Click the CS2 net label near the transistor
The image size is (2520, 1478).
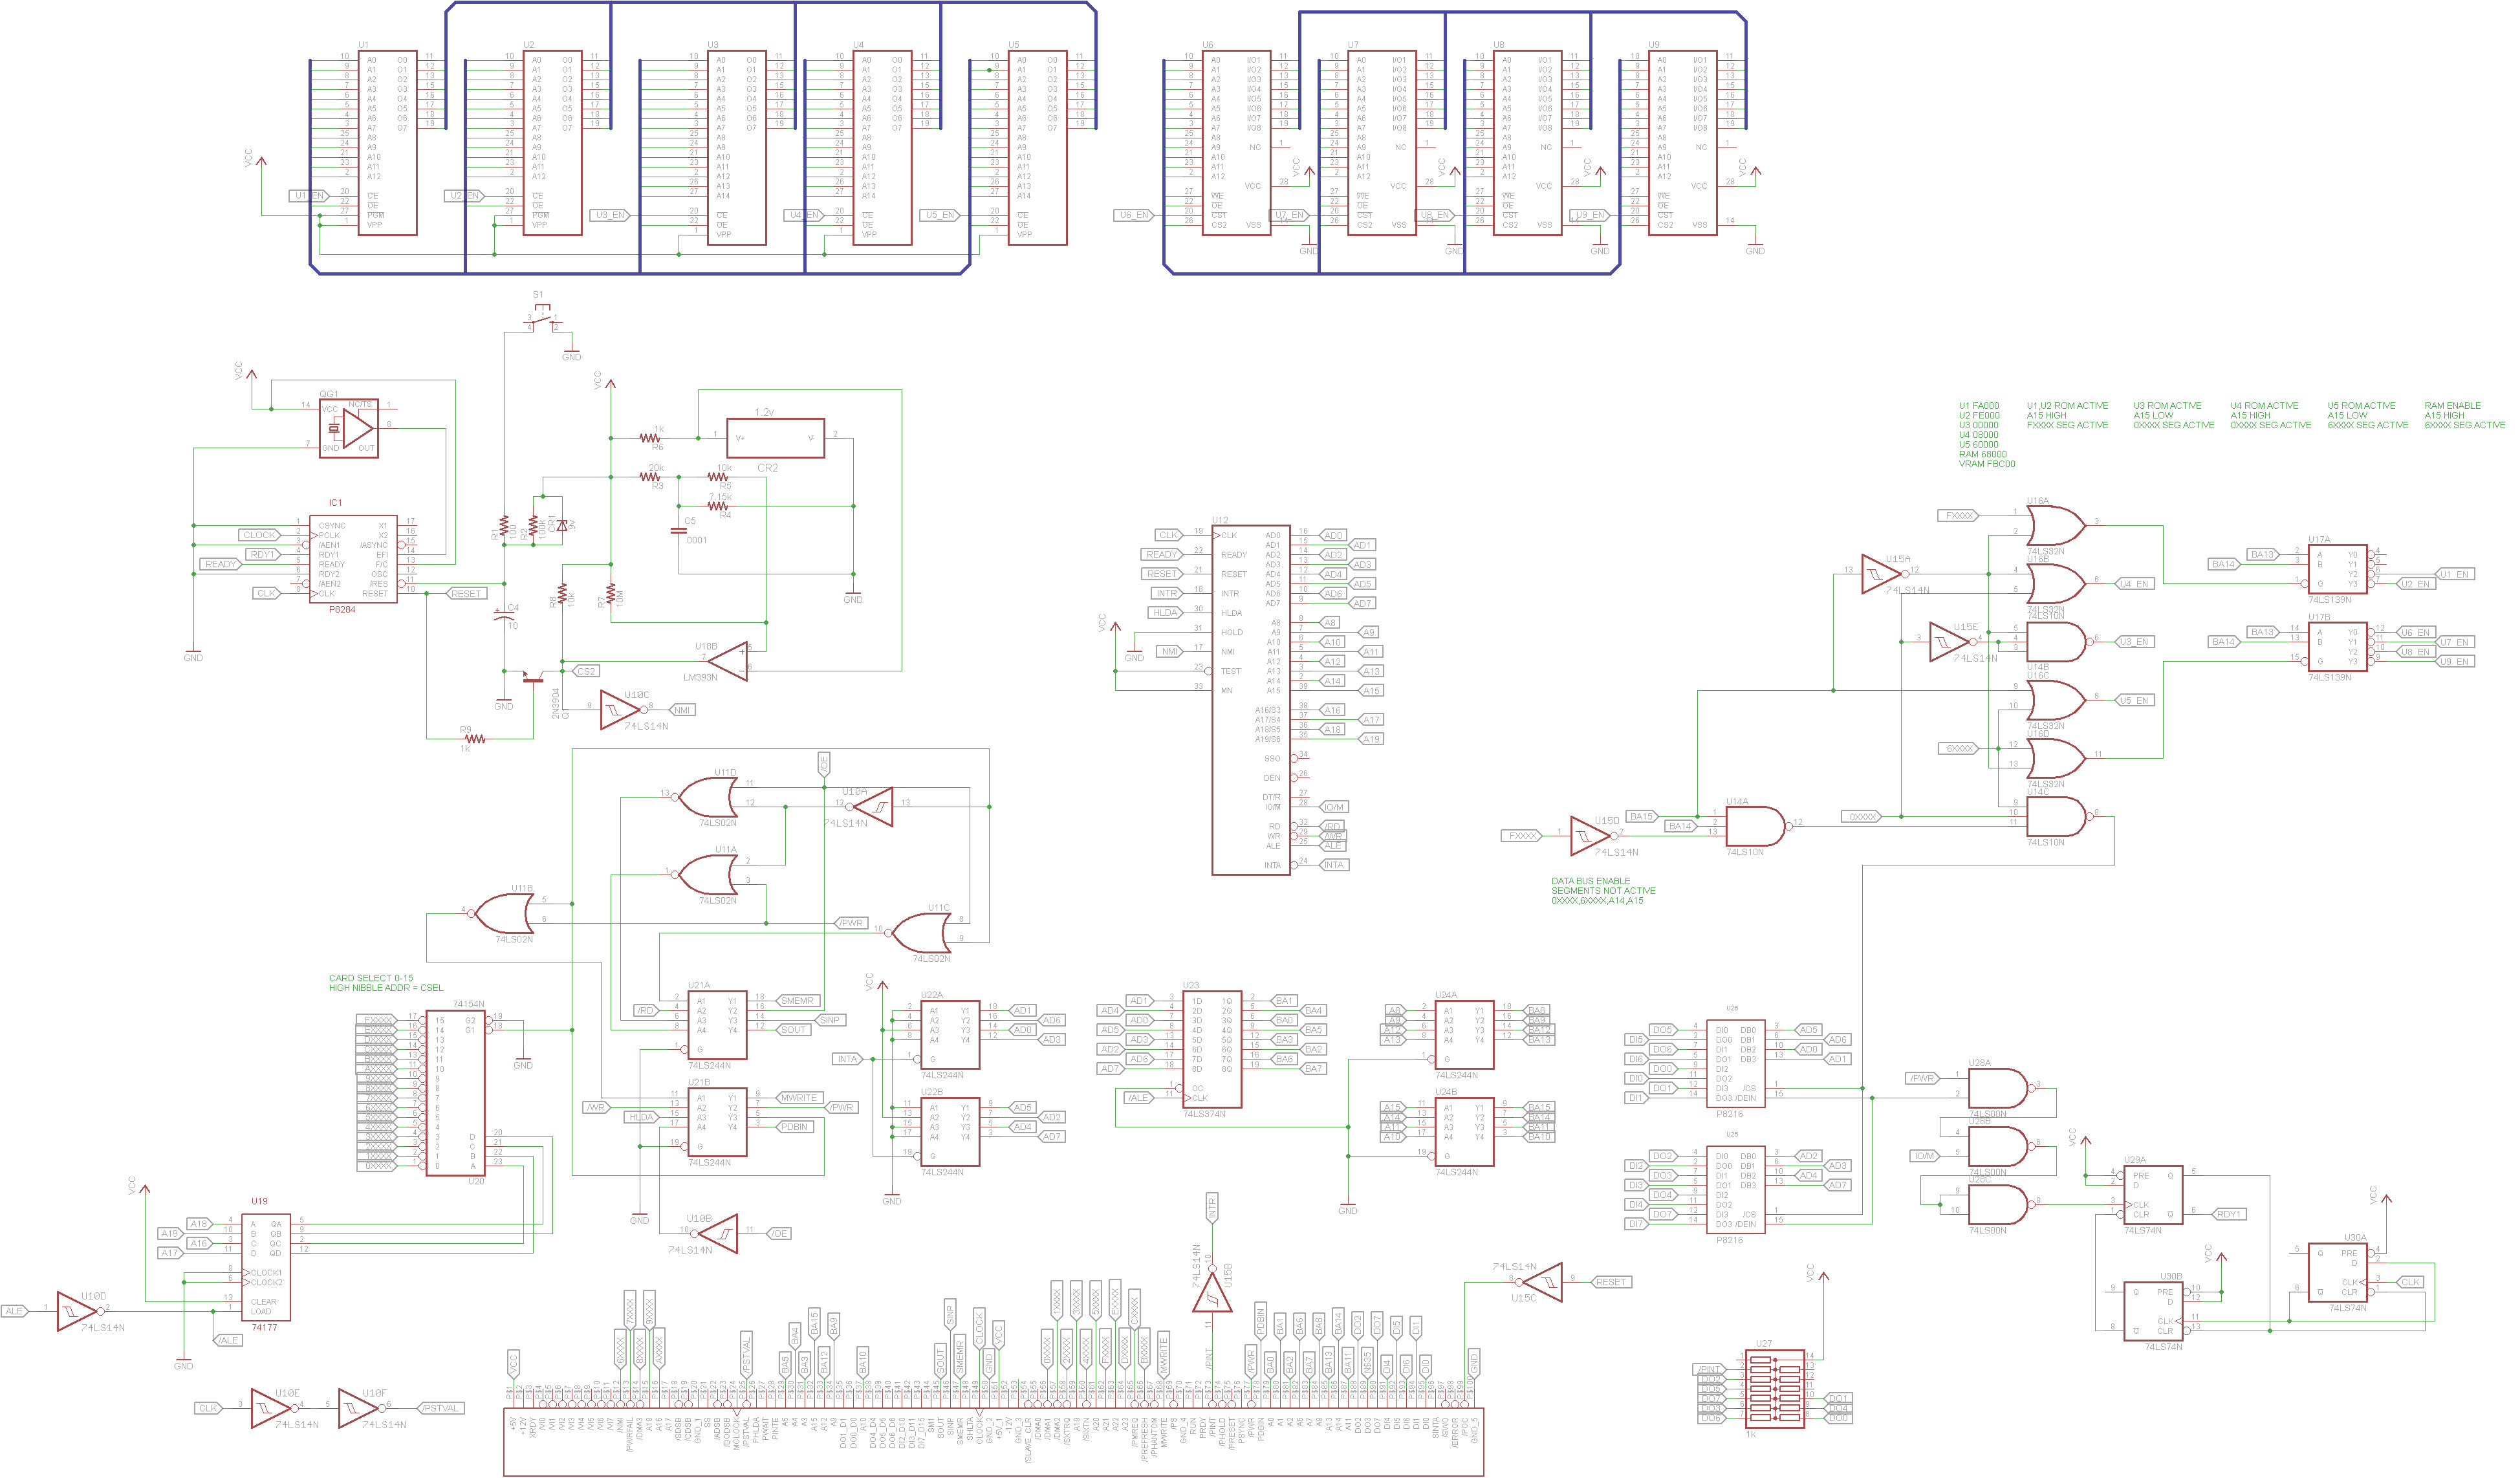coord(586,671)
